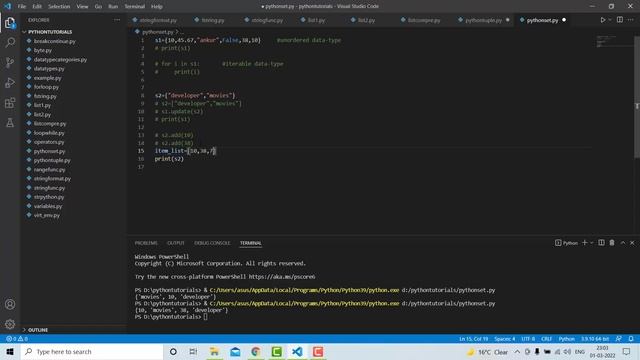640x360 pixels.
Task: Click Ln 15, Col 19 in status bar
Action: tap(473, 339)
